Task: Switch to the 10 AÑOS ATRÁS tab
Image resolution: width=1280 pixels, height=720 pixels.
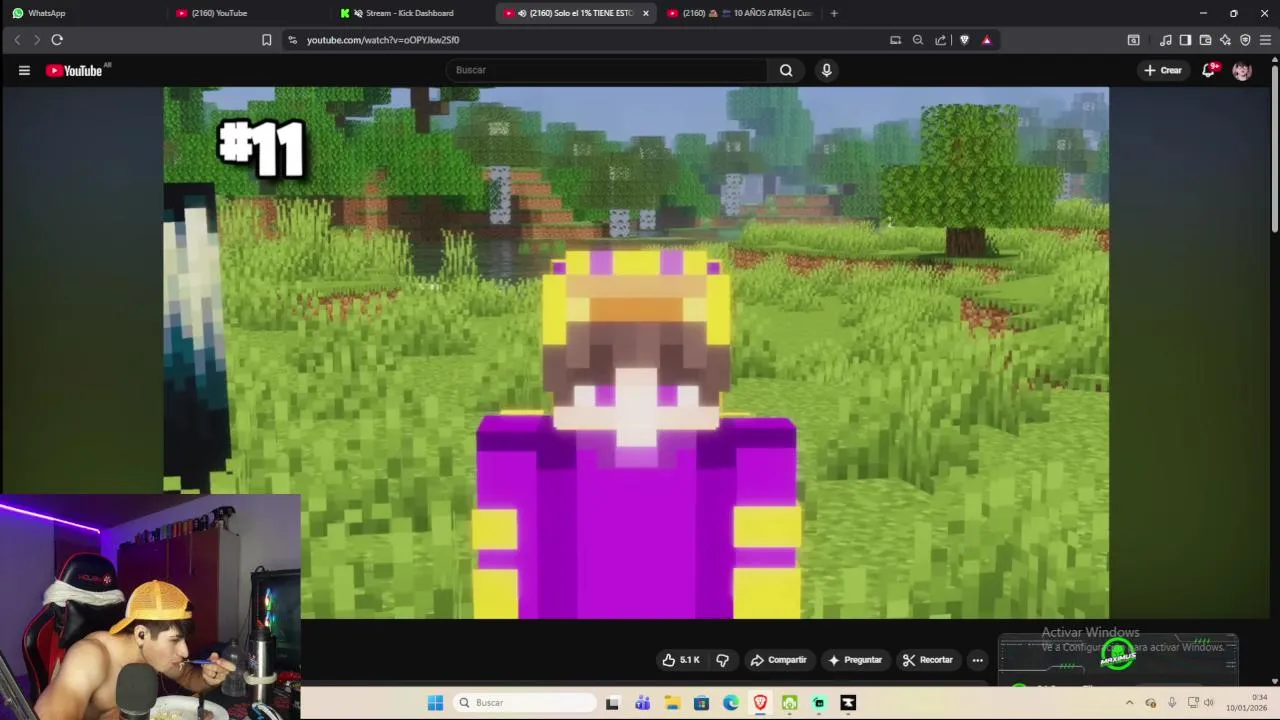Action: pyautogui.click(x=740, y=13)
